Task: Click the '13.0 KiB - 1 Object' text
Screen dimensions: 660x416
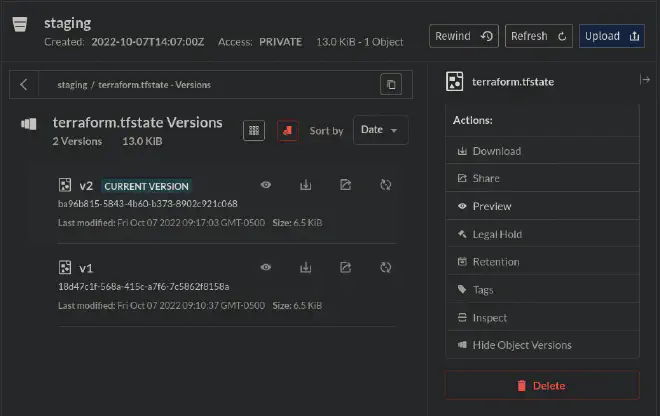Action: tap(360, 42)
